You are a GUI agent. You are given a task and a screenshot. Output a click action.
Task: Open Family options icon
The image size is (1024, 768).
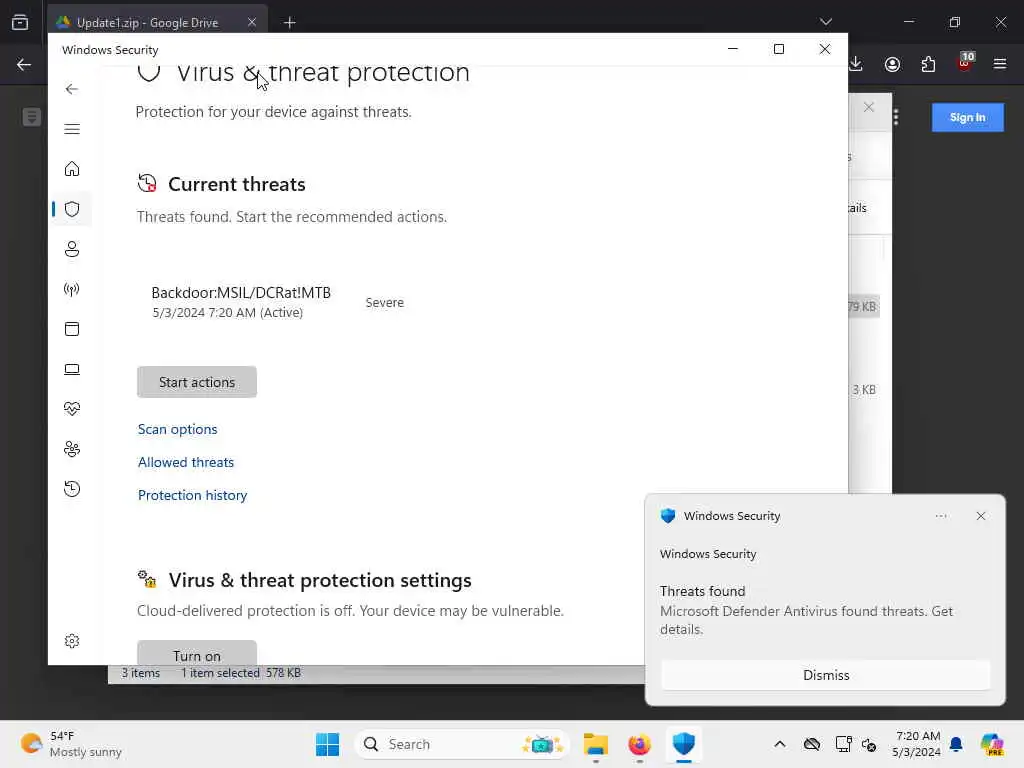(72, 449)
